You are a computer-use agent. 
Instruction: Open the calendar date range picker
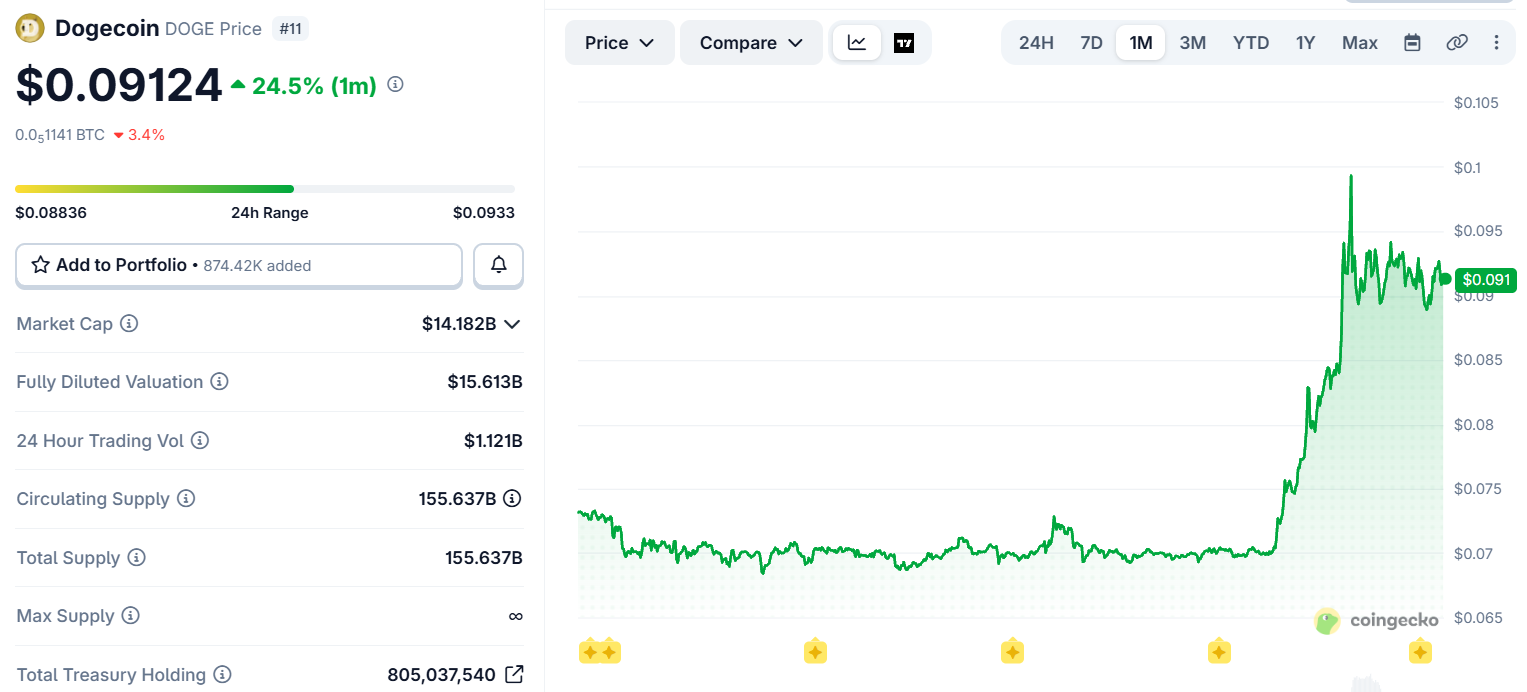pos(1412,42)
